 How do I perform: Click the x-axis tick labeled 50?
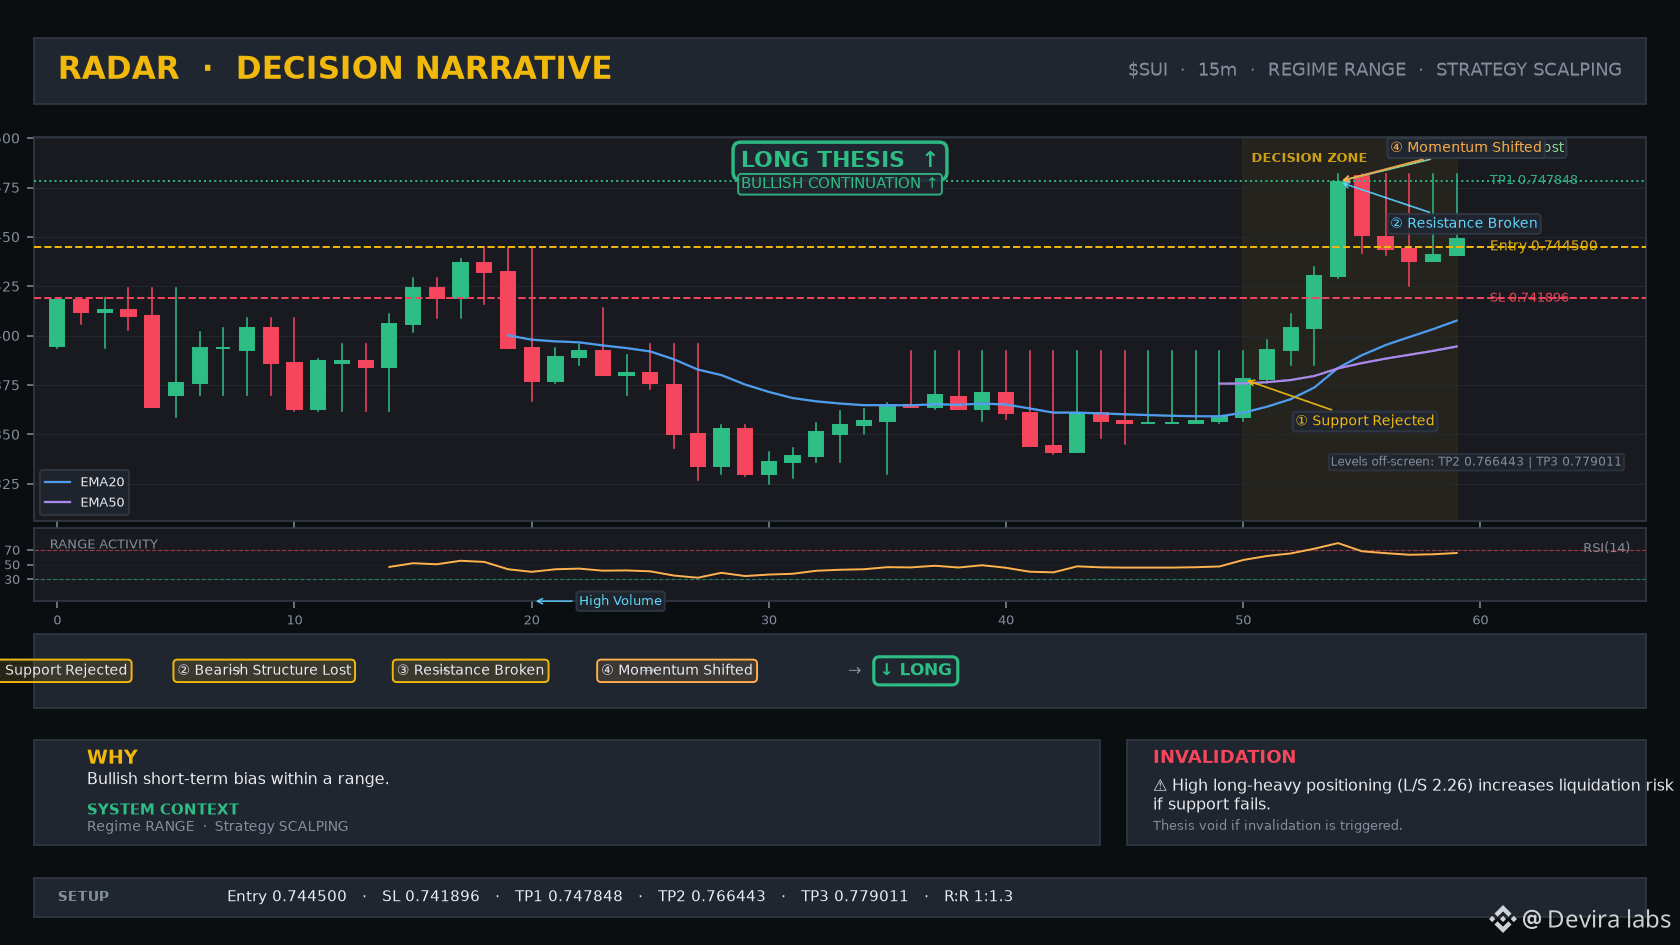[x=1243, y=620]
